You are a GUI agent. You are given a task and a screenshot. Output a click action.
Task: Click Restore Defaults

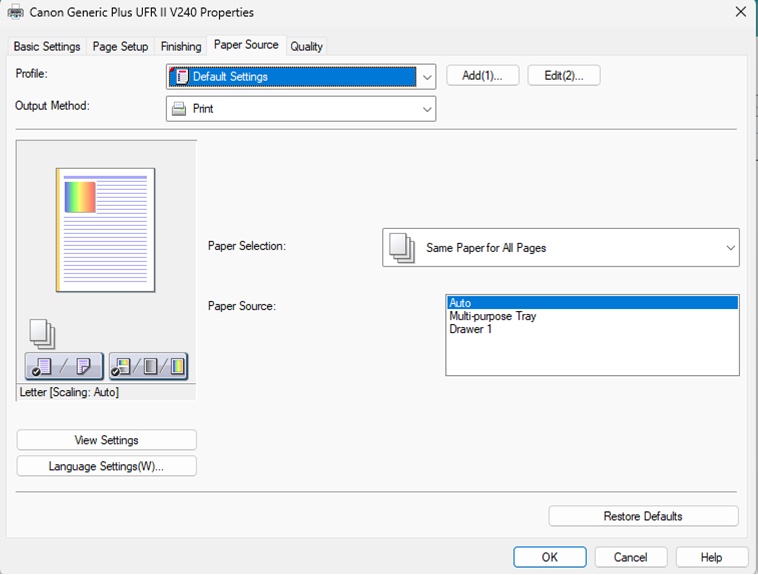(x=643, y=516)
